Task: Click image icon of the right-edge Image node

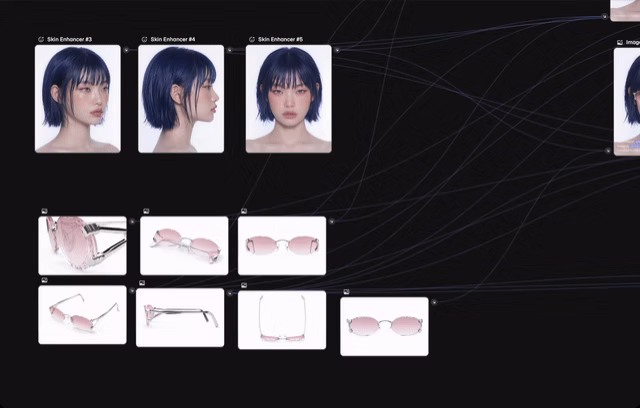Action: pos(620,42)
